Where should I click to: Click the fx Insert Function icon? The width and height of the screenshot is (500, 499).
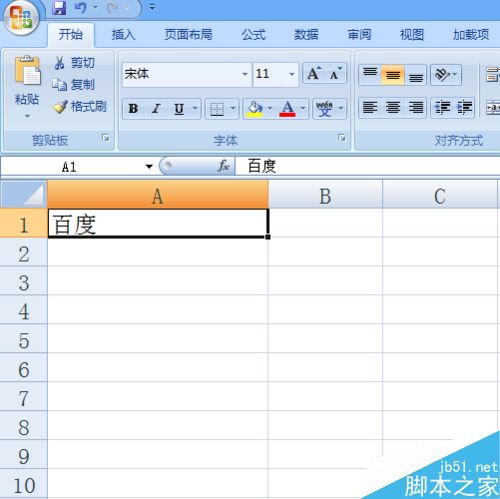pos(223,166)
